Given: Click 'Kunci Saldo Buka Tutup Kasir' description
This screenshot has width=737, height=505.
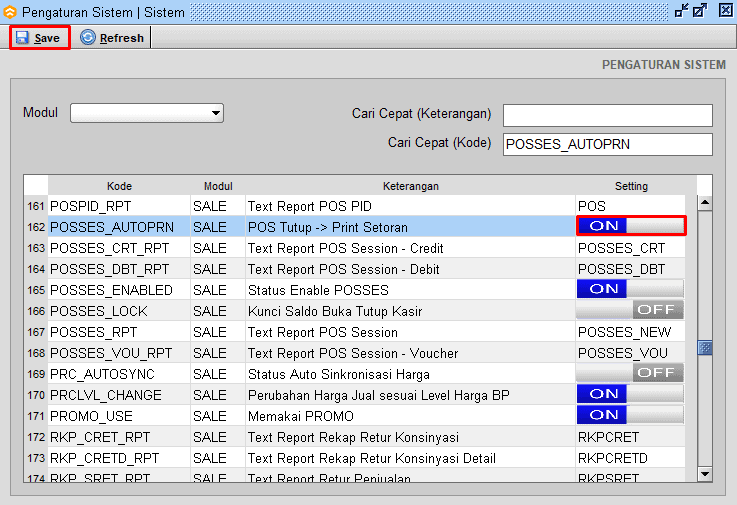Looking at the screenshot, I should point(335,311).
